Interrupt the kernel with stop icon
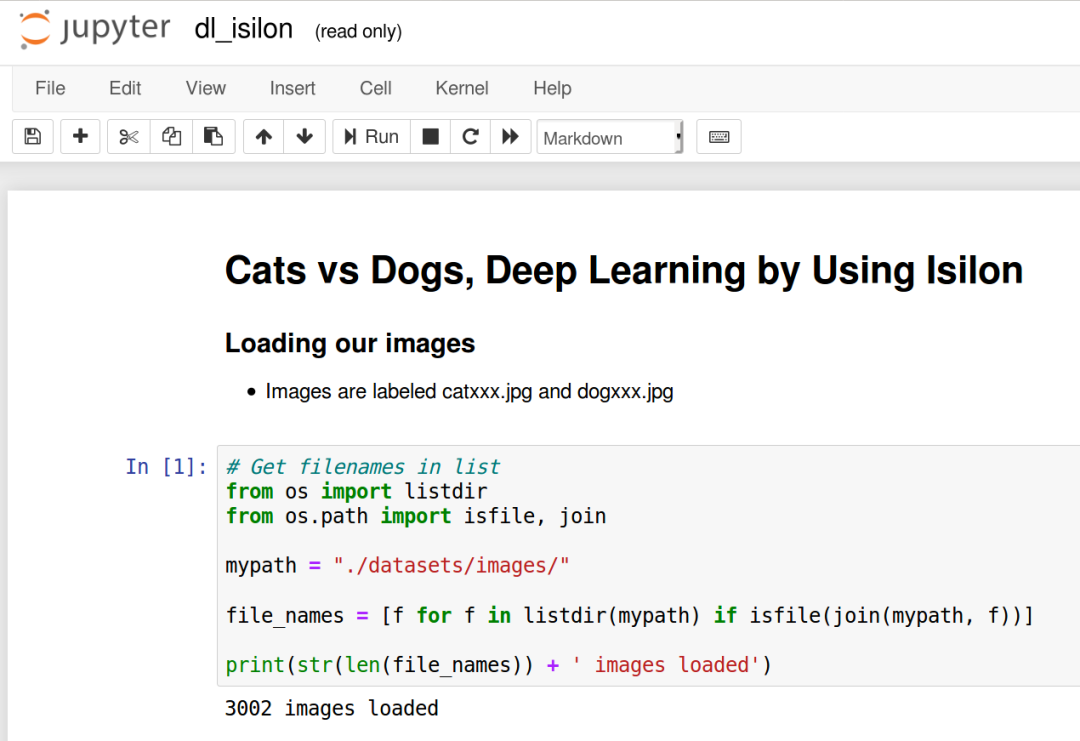Image resolution: width=1080 pixels, height=741 pixels. [x=430, y=136]
